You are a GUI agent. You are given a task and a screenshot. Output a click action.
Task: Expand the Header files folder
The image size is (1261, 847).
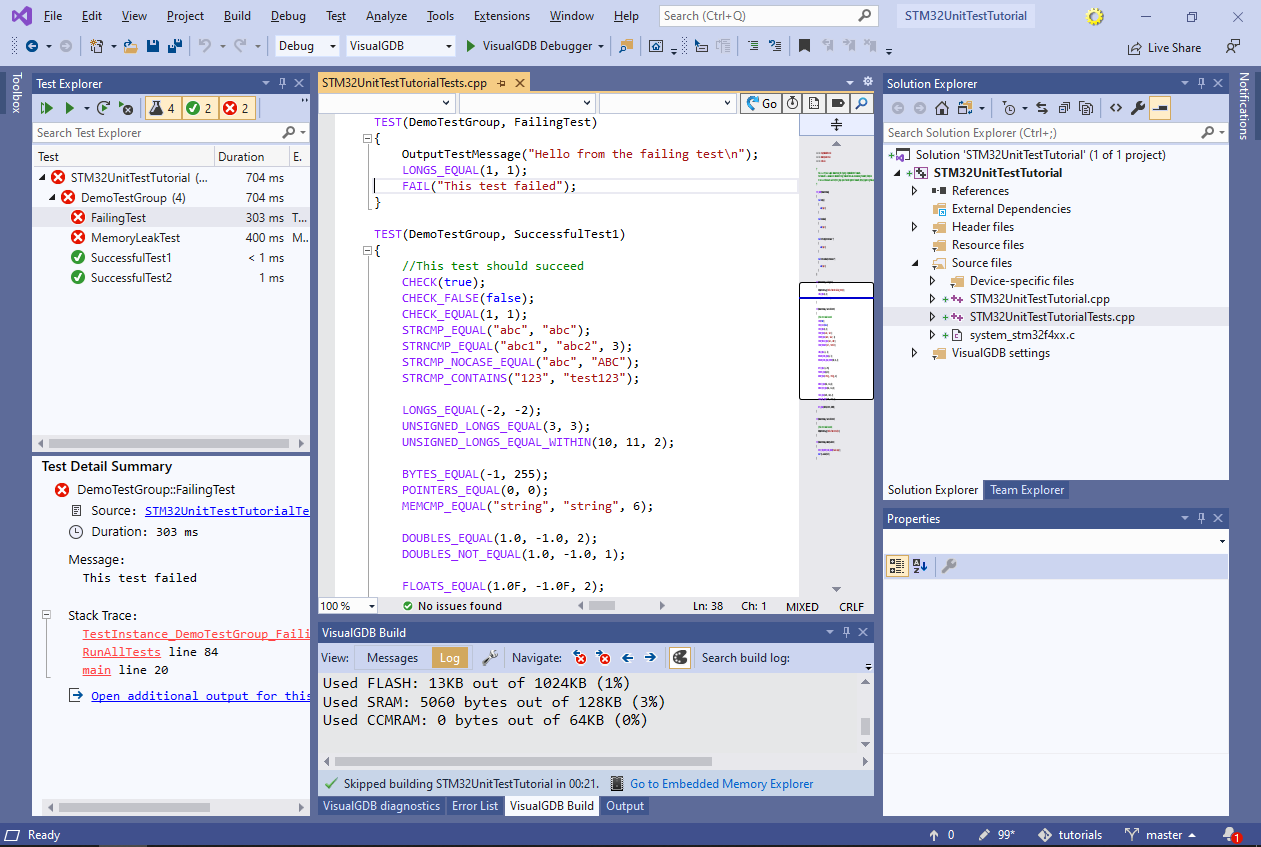pos(914,227)
